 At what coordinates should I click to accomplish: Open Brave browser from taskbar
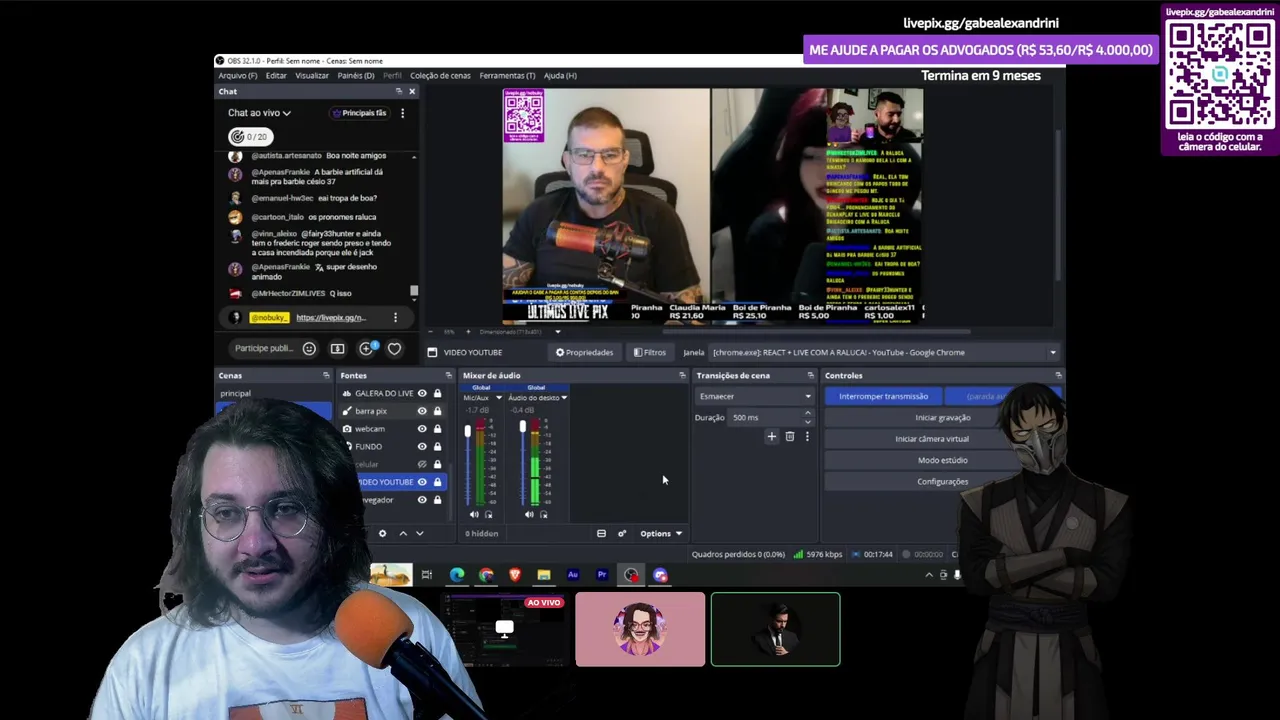click(x=515, y=575)
